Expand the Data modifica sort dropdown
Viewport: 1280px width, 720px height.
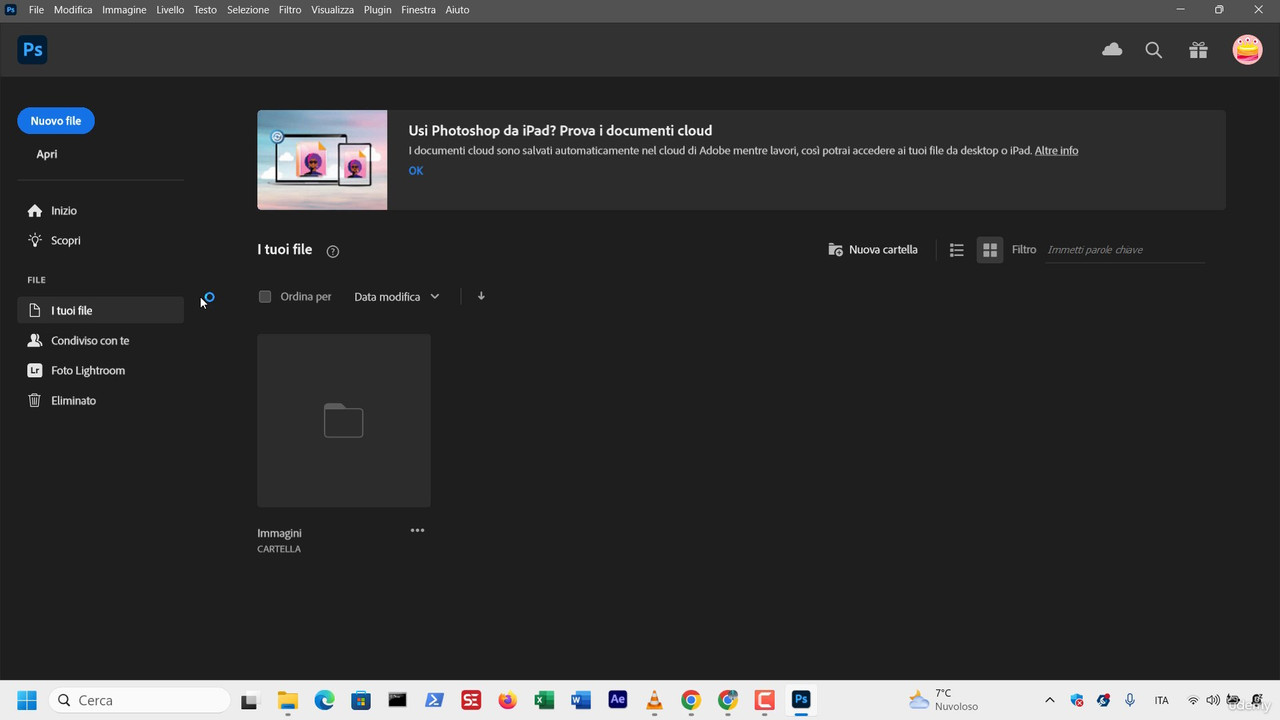tap(397, 297)
